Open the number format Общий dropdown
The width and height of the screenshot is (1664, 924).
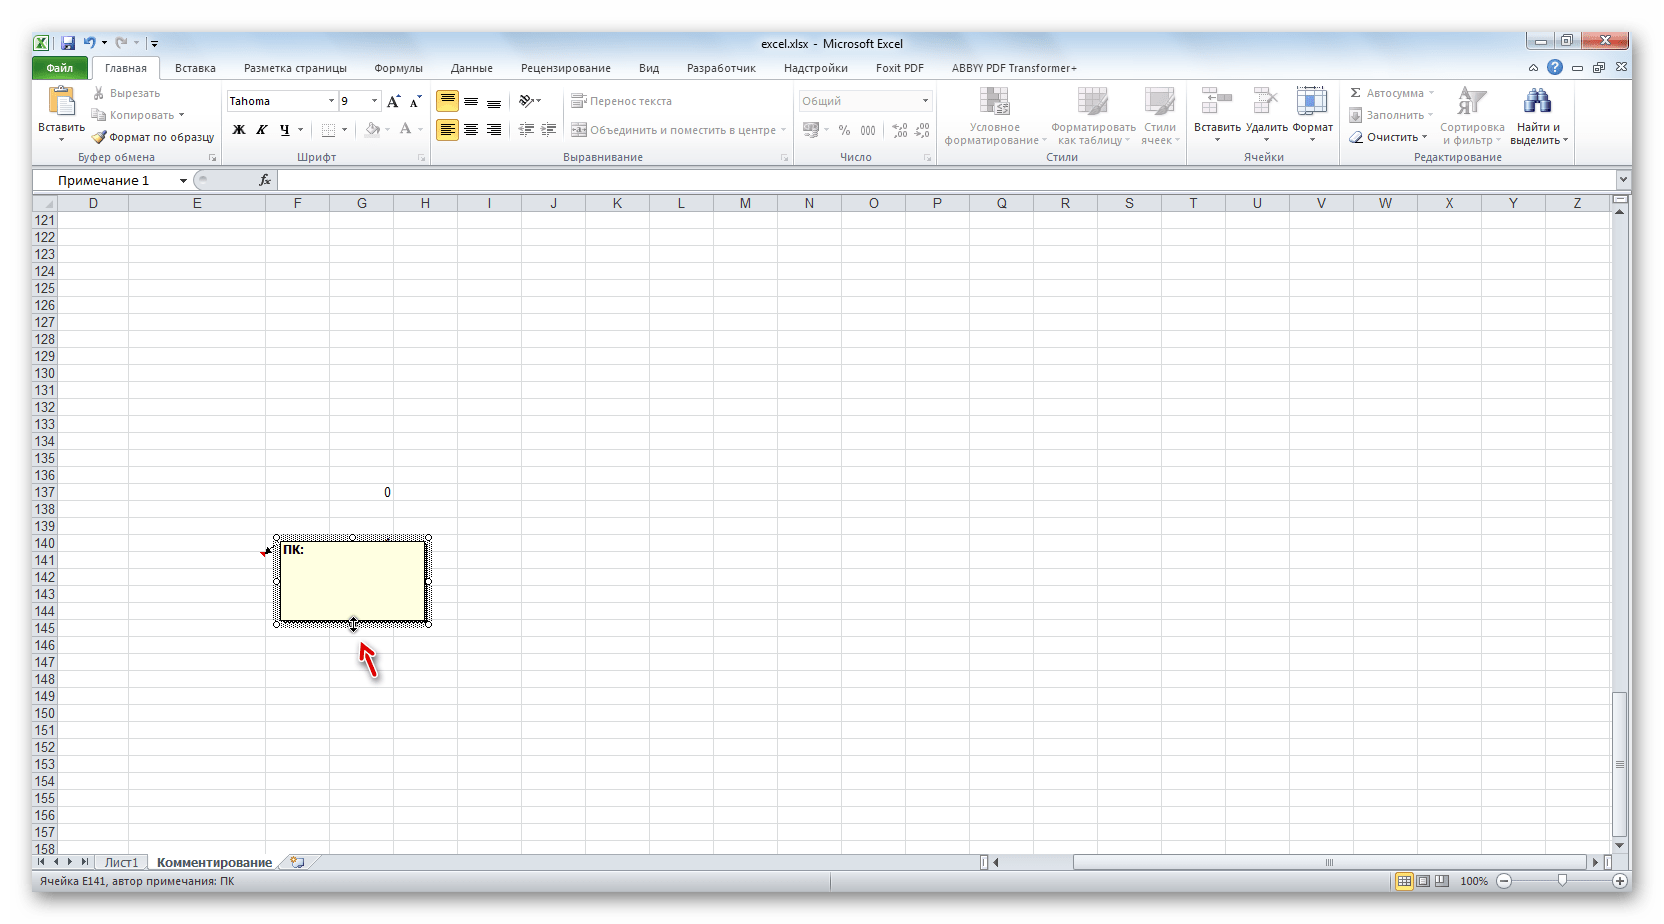925,101
